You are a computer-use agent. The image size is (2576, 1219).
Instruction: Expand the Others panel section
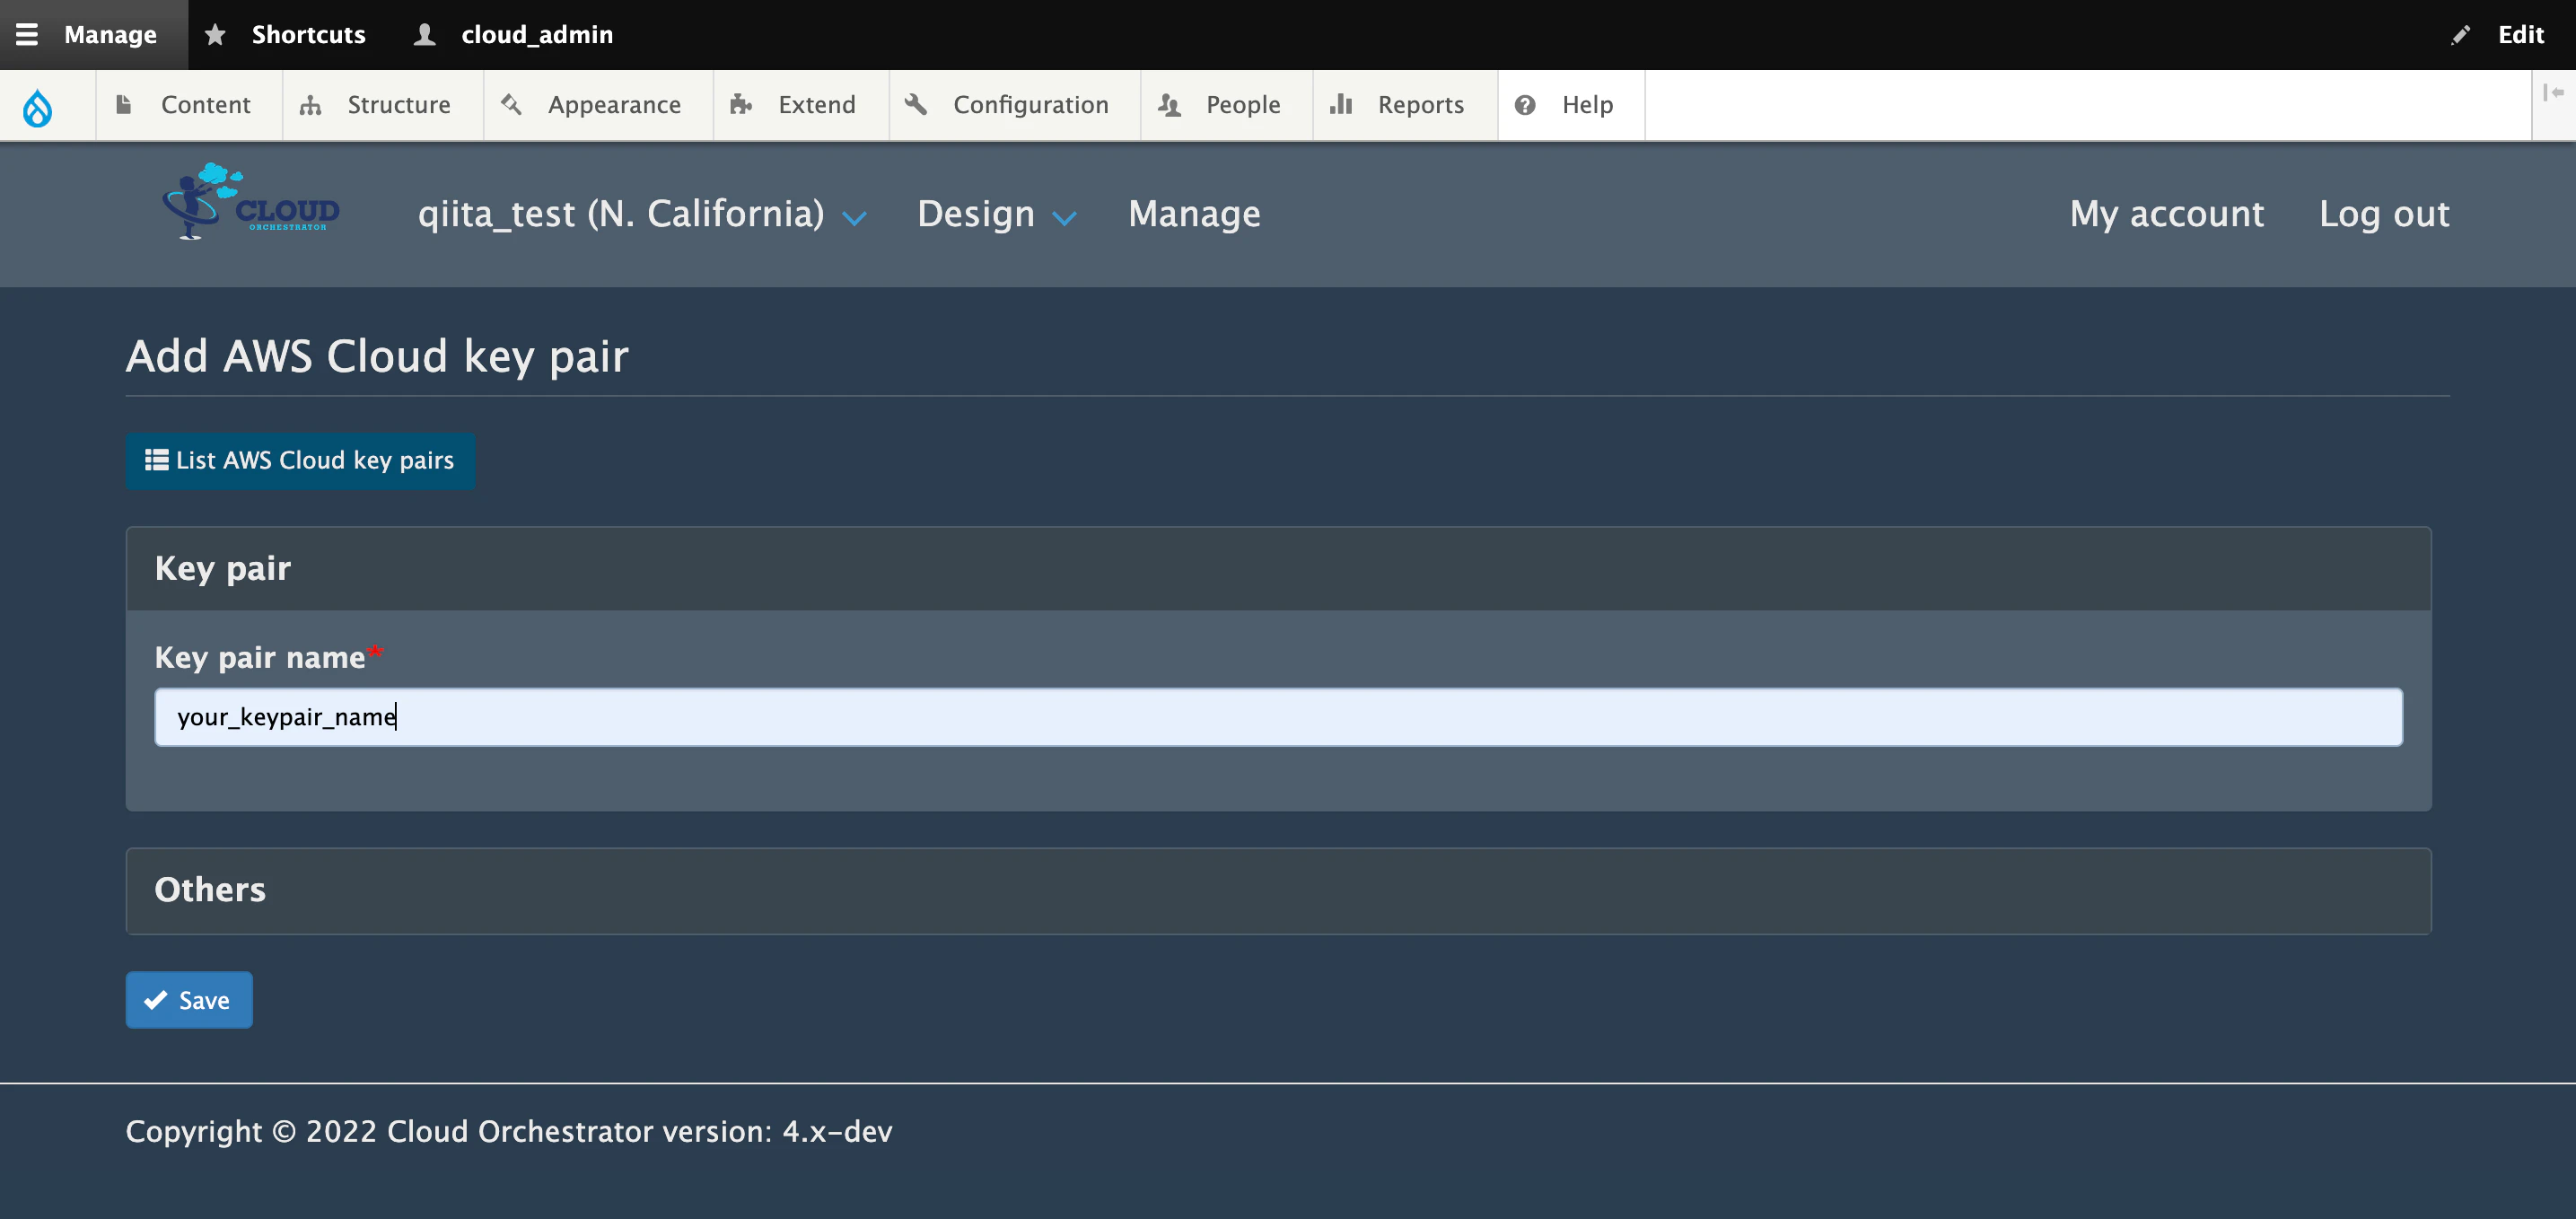(1278, 891)
